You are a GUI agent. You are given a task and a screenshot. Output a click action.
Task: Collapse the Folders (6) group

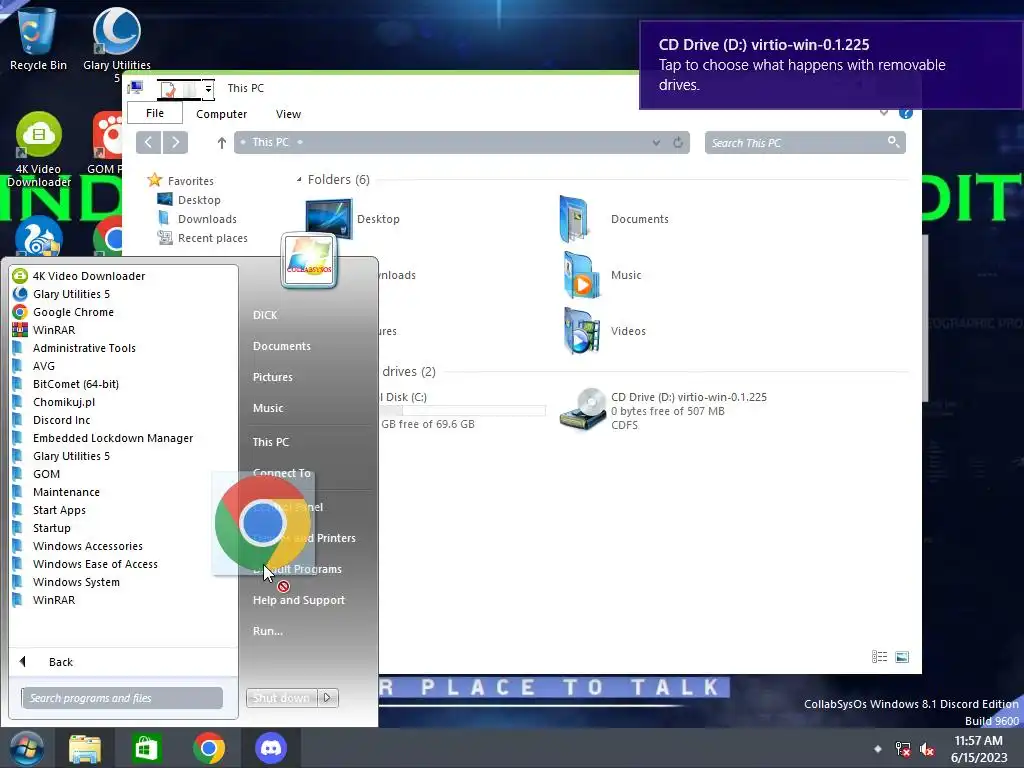(299, 180)
